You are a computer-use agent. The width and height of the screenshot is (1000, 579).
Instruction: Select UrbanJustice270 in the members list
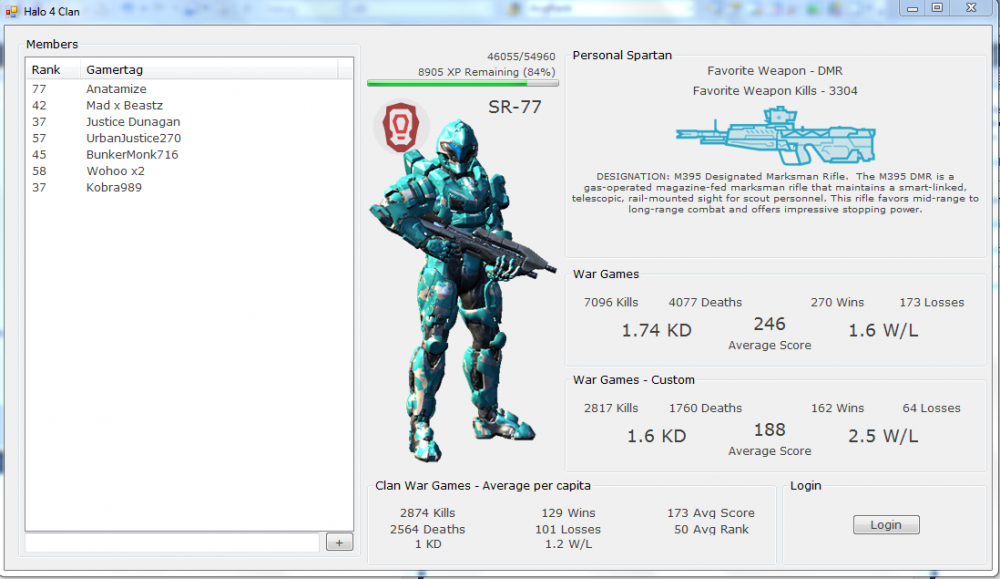pos(133,138)
